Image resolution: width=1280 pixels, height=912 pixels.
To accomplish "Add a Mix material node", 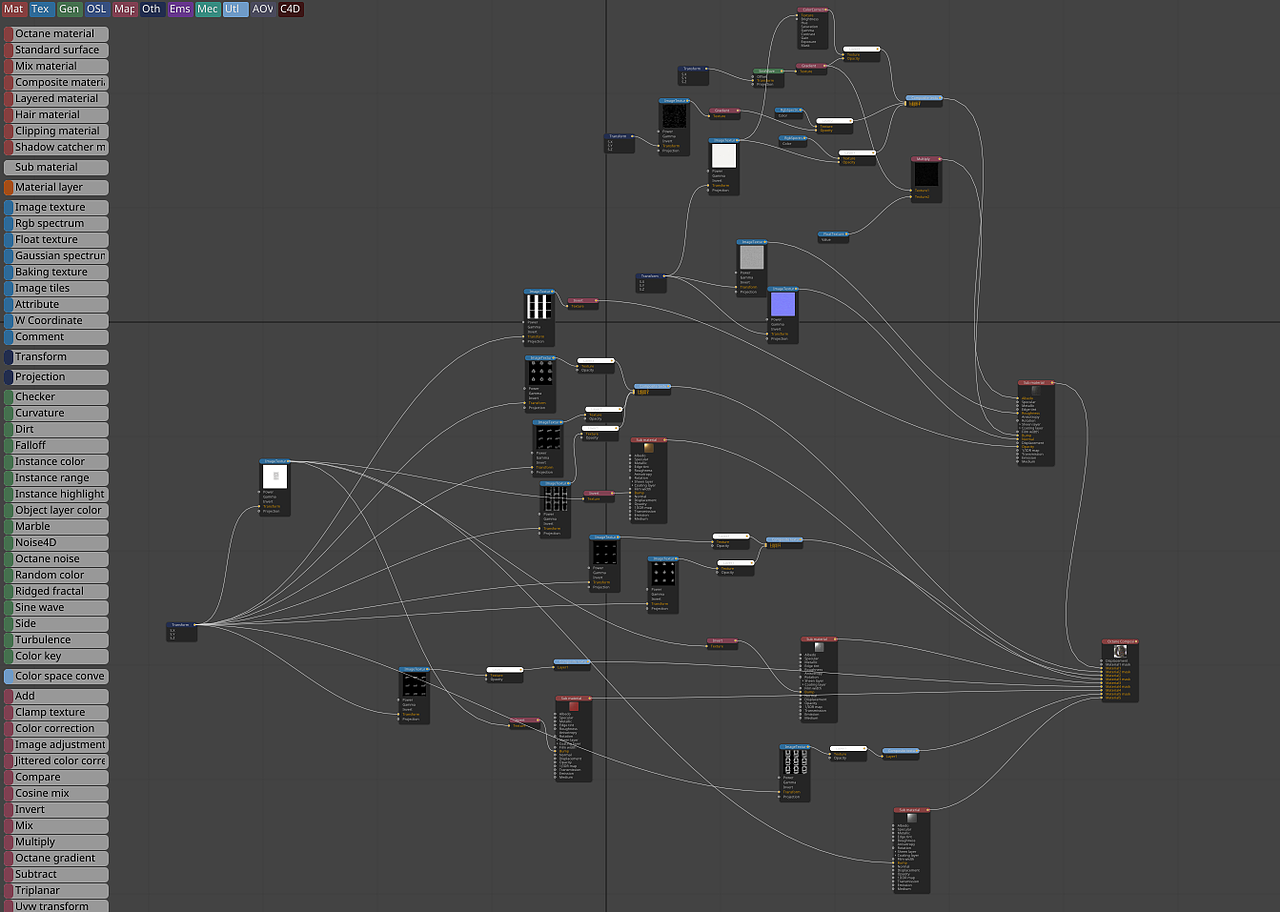I will click(x=56, y=66).
